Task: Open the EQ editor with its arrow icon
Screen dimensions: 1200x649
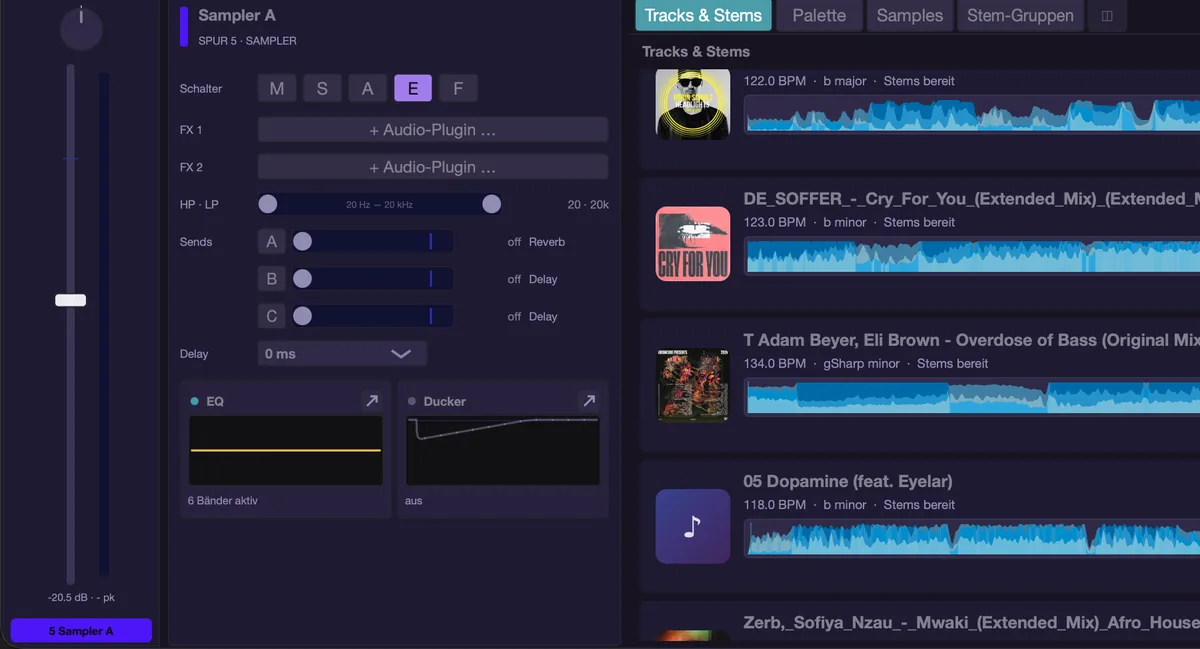Action: click(372, 401)
